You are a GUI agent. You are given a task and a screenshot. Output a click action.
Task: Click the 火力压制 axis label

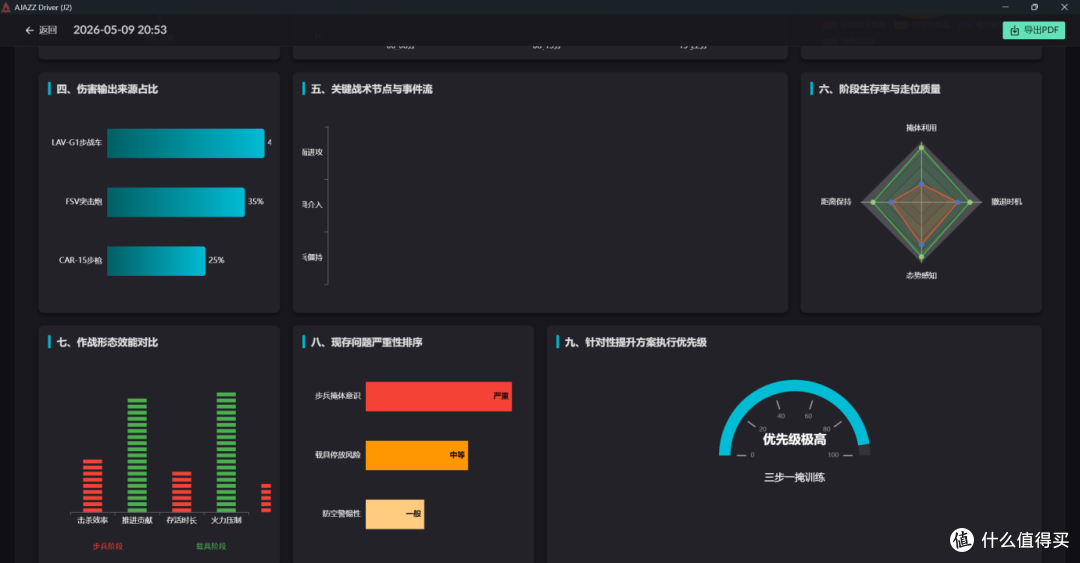(x=226, y=520)
